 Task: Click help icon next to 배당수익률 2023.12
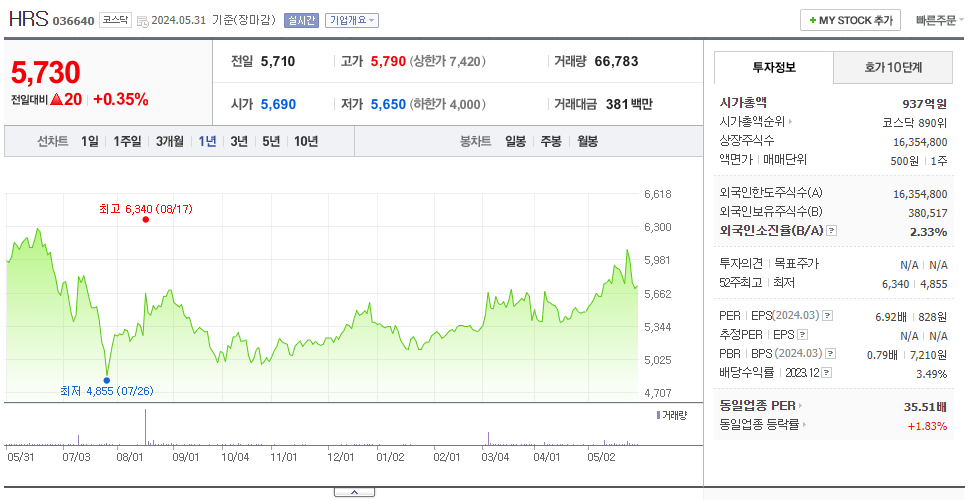[x=827, y=373]
